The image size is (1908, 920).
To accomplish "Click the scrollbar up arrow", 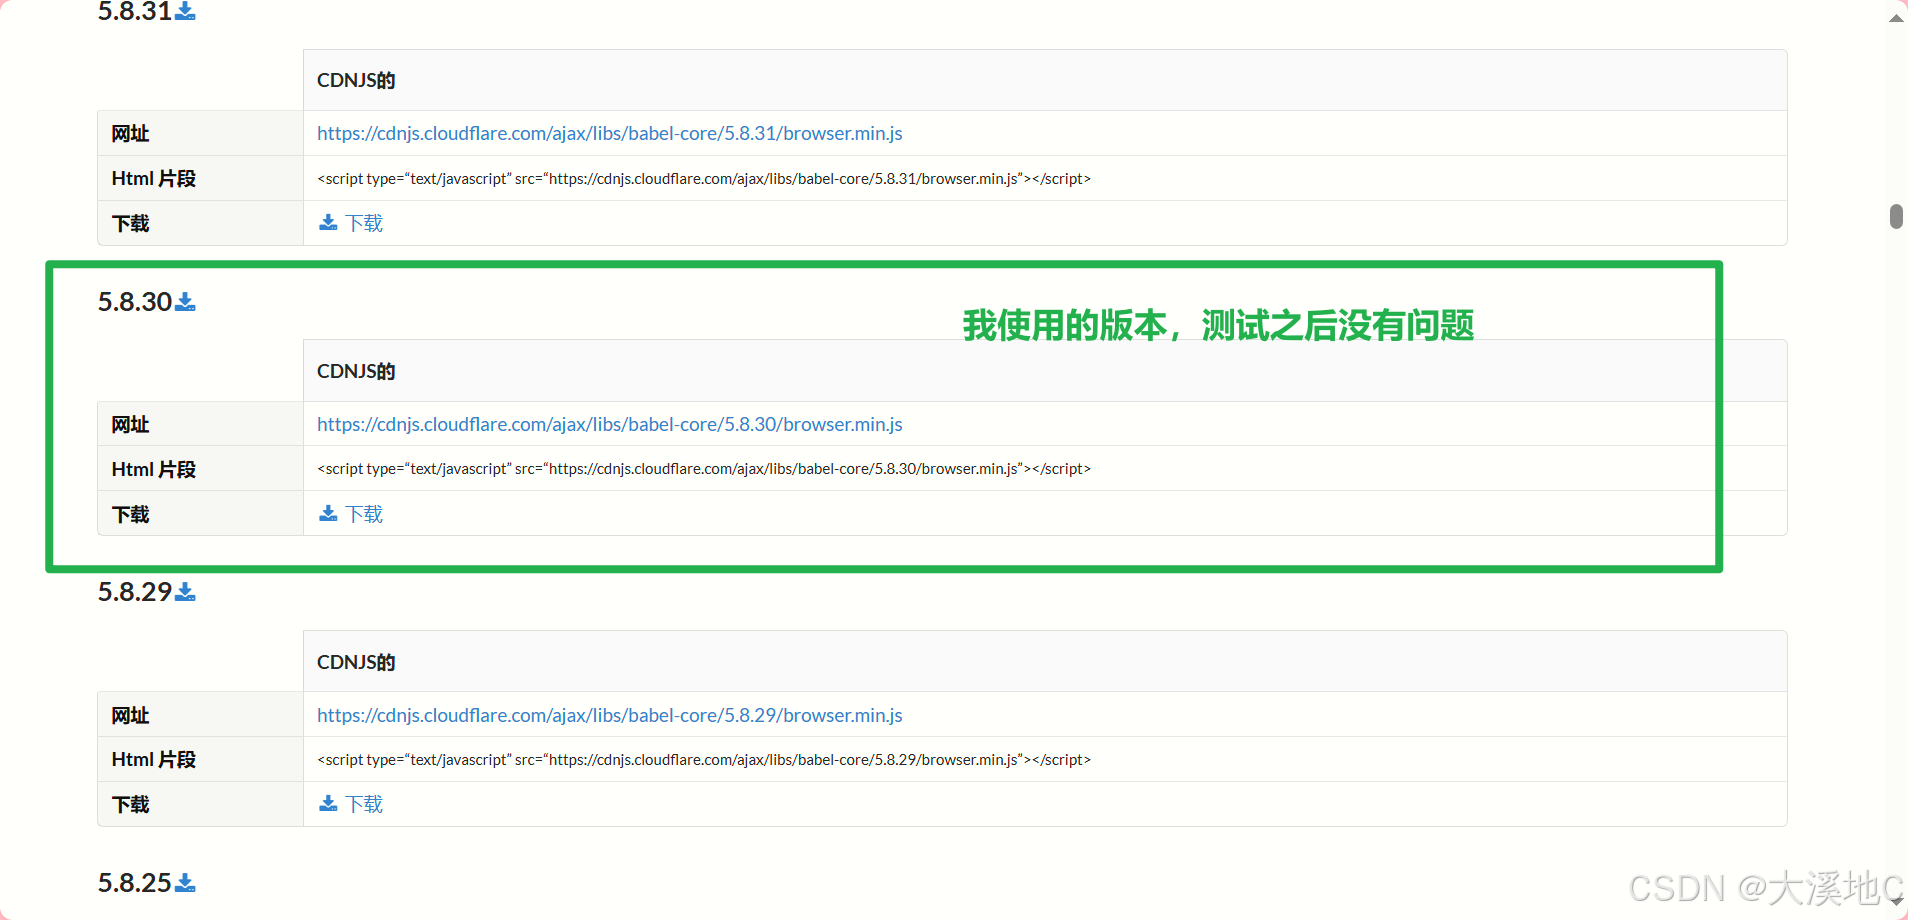I will point(1895,16).
